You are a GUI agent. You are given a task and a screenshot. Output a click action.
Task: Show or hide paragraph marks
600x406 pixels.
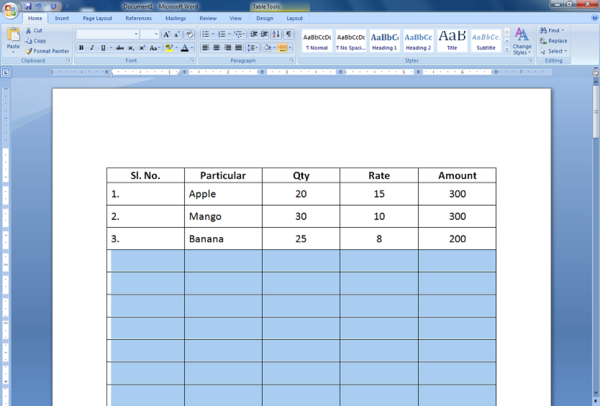[x=289, y=34]
